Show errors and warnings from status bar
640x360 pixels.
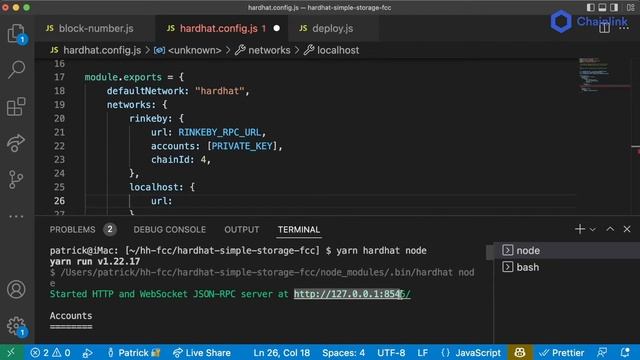point(51,352)
